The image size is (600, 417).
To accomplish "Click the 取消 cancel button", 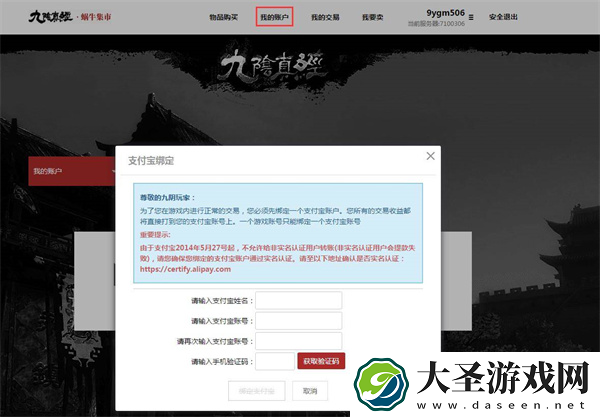I will [310, 391].
